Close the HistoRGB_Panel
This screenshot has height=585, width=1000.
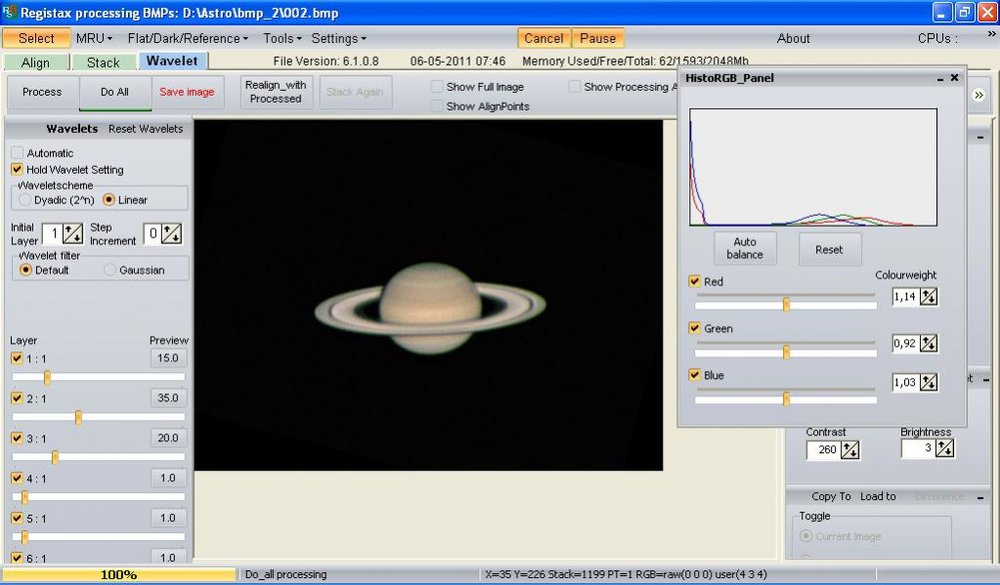pyautogui.click(x=954, y=78)
